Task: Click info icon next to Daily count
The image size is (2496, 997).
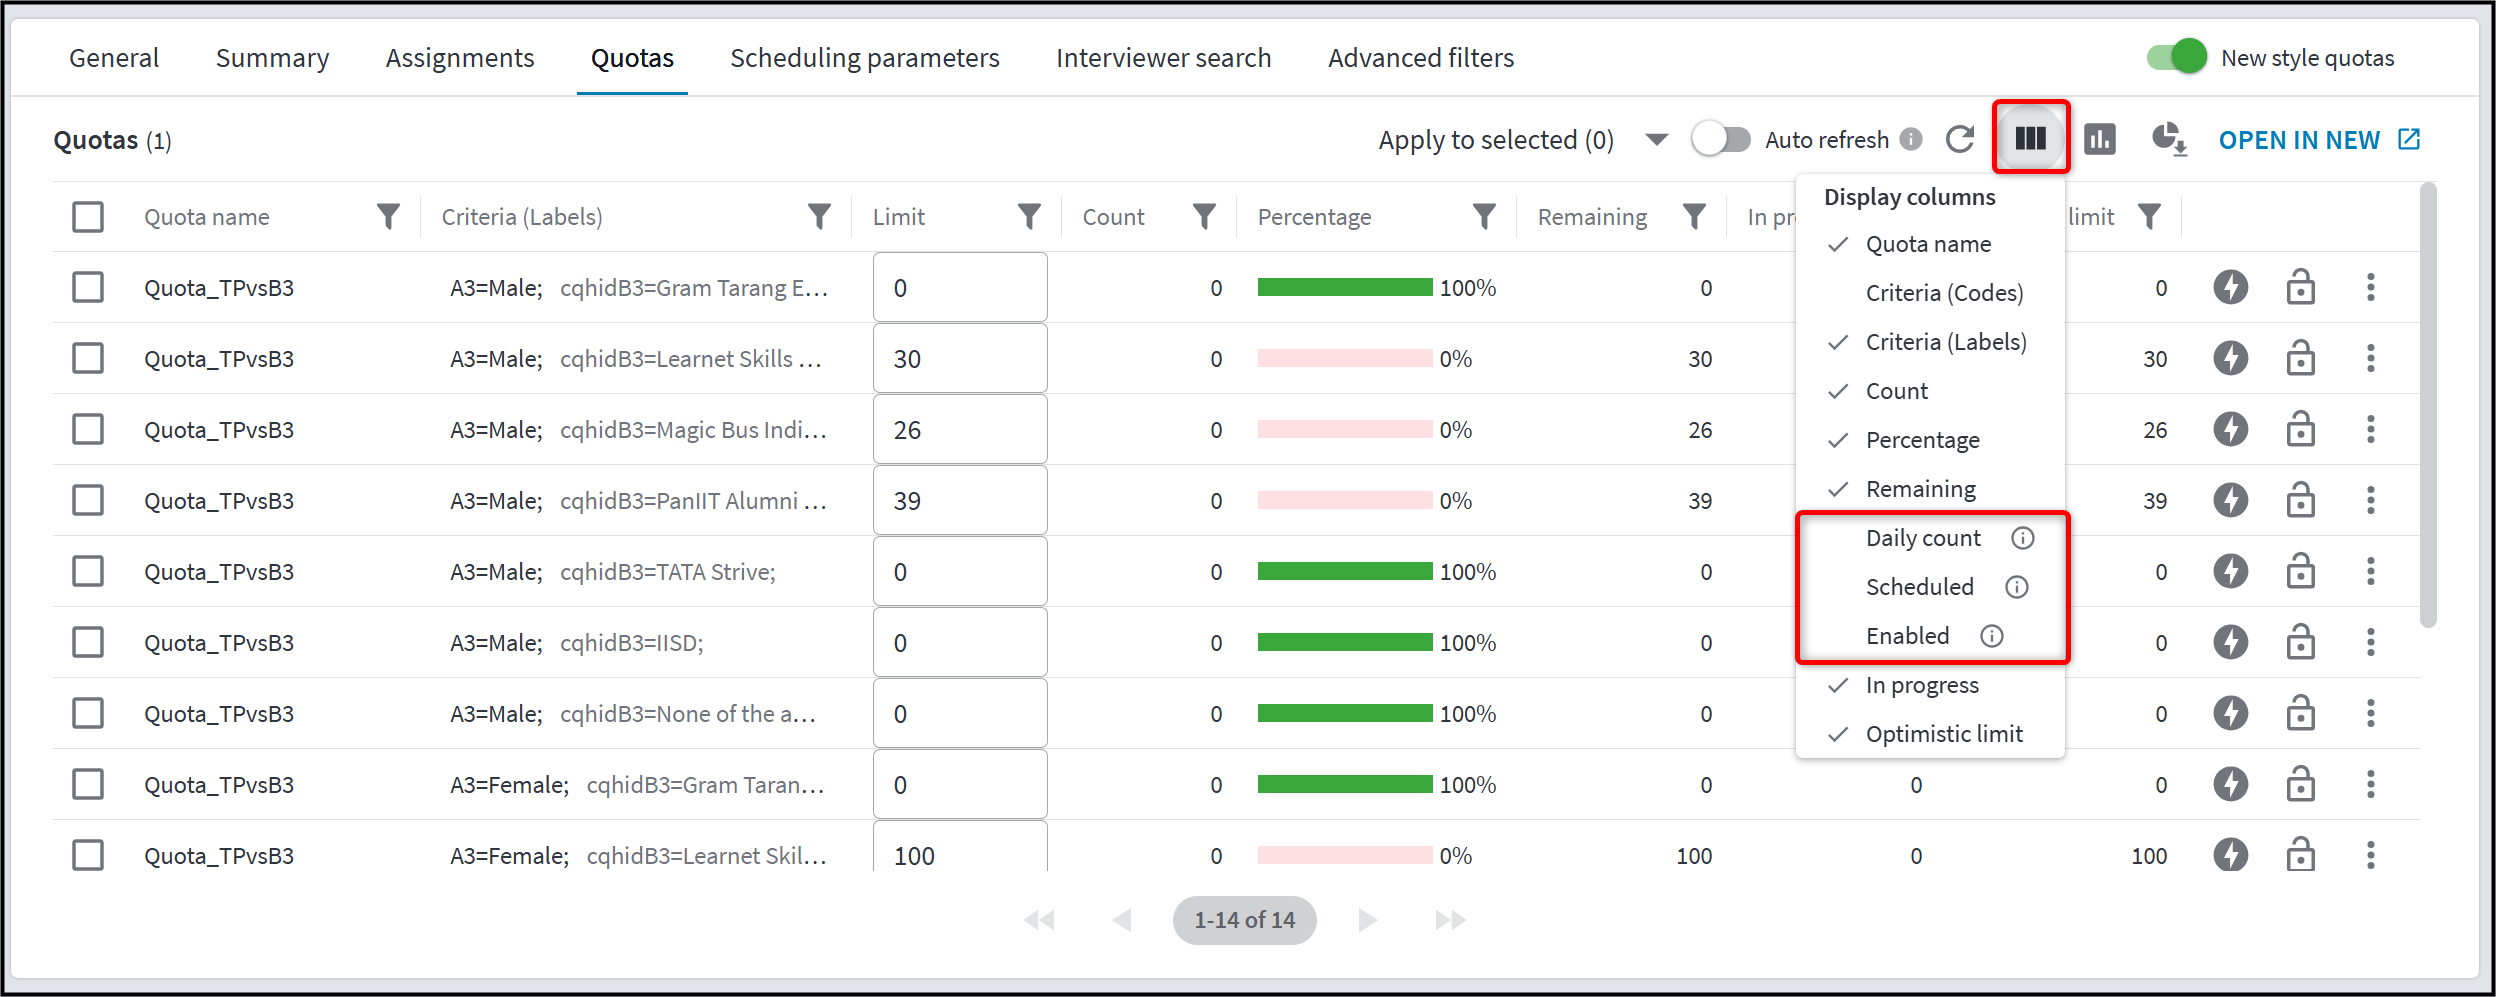Action: click(x=2022, y=538)
